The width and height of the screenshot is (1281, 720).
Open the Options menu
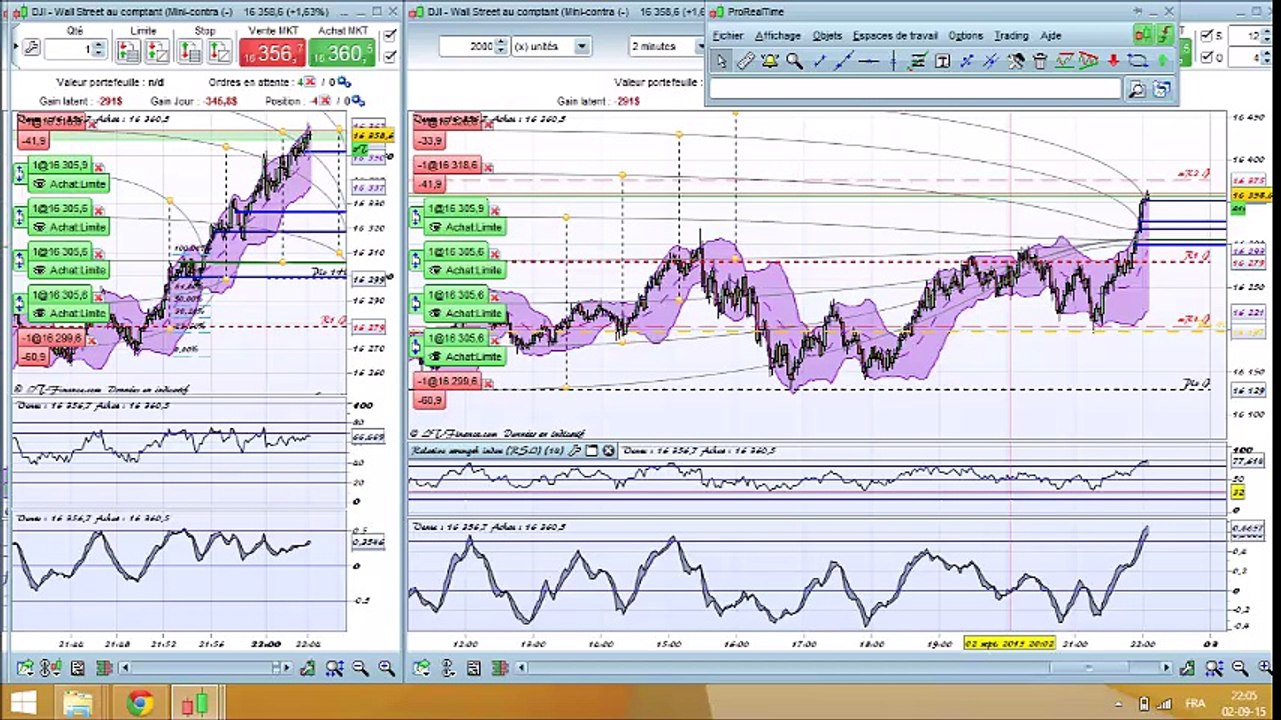point(966,35)
